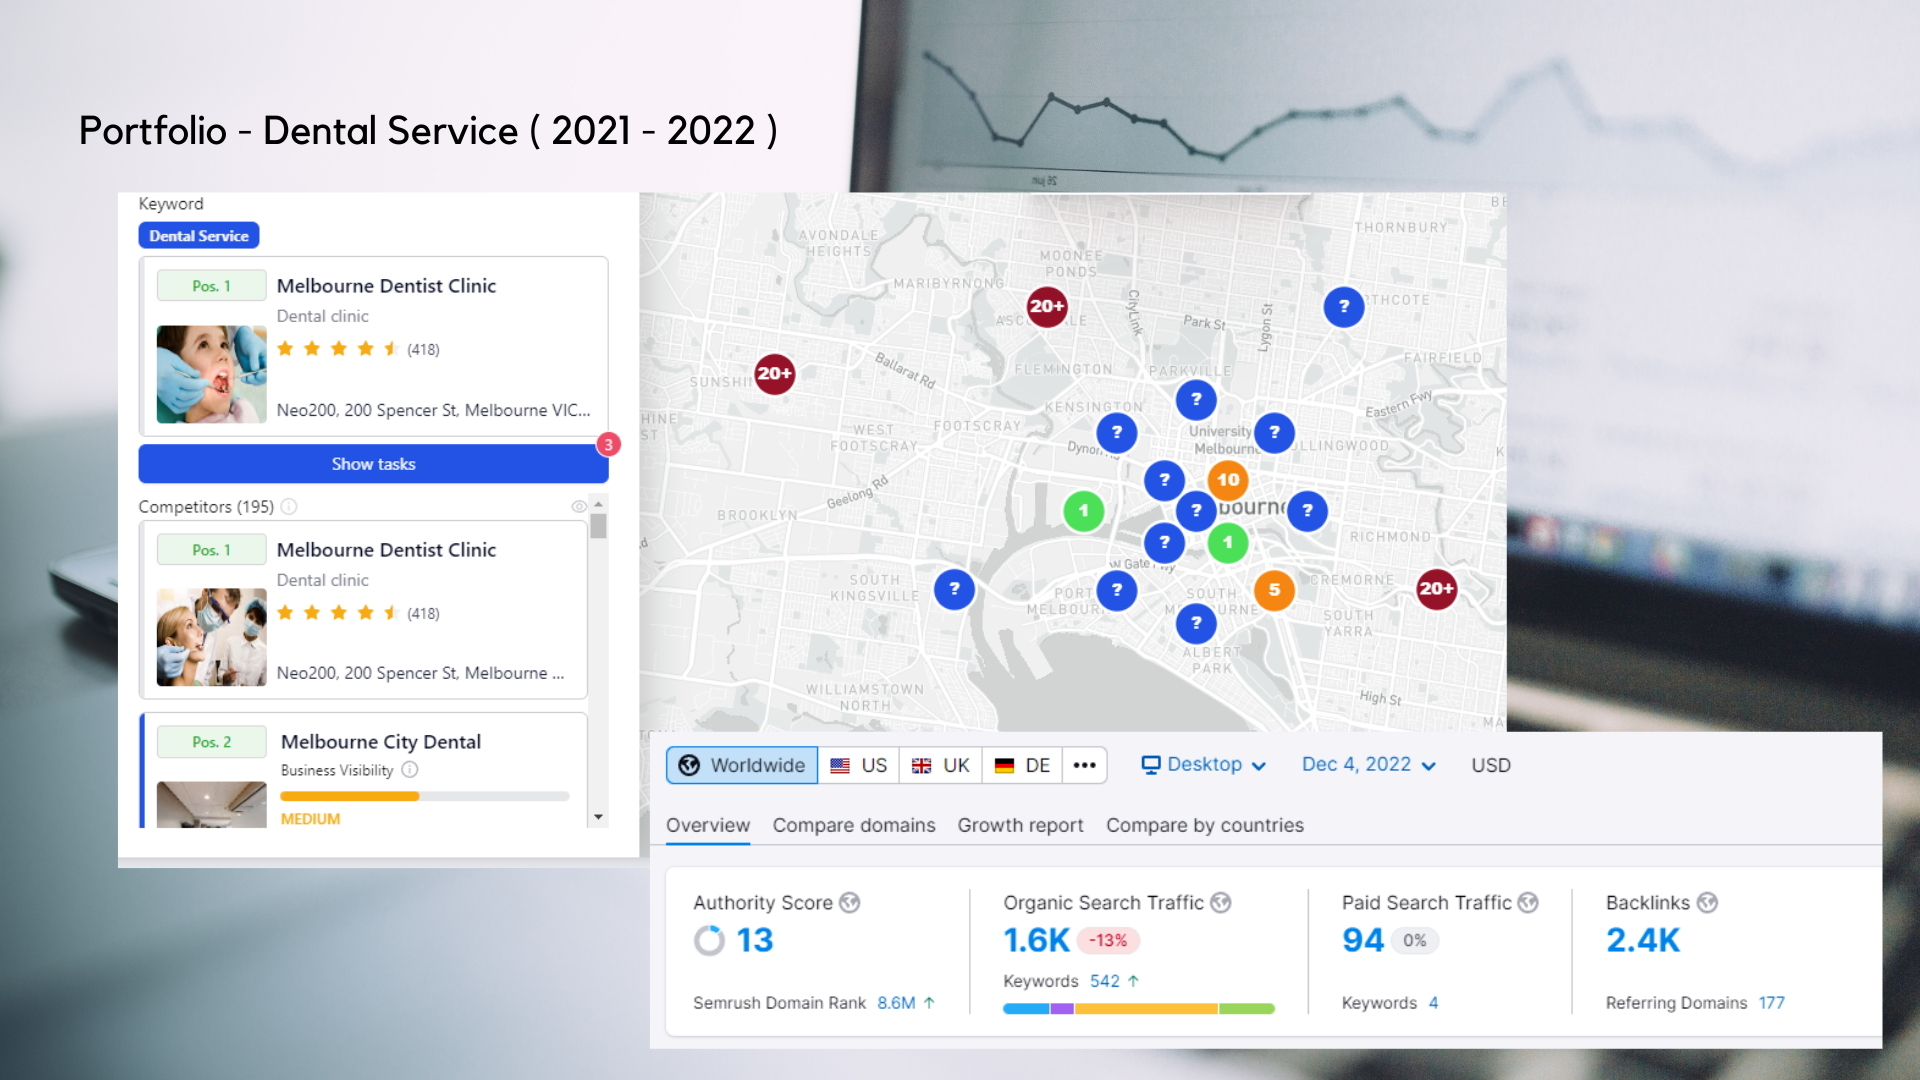This screenshot has height=1080, width=1920.
Task: Click the Business Visibility MEDIUM progress bar
Action: pyautogui.click(x=424, y=796)
